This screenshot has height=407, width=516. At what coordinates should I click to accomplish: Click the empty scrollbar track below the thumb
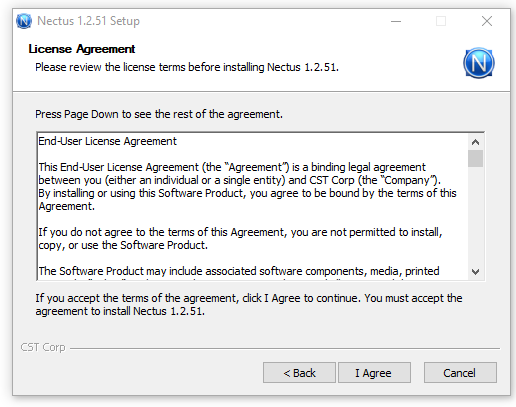(475, 215)
